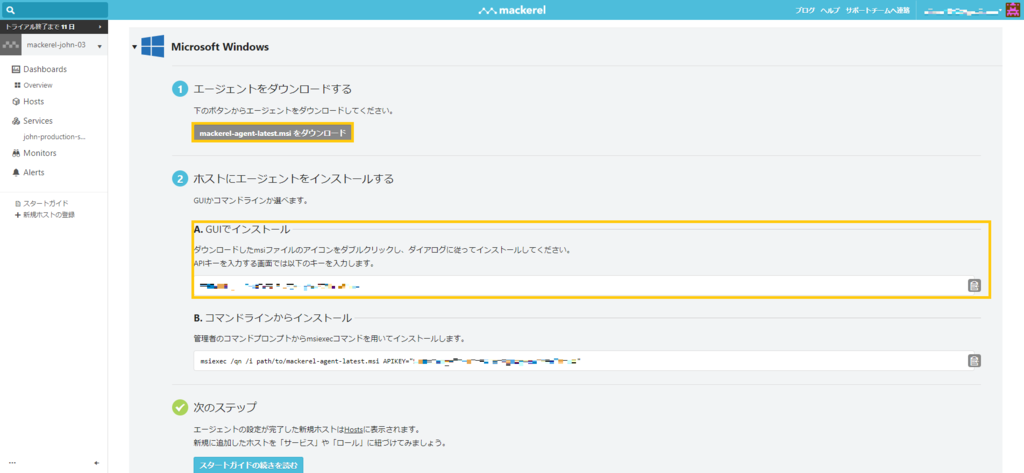The width and height of the screenshot is (1024, 473).
Task: Go to the Overview dashboard
Action: click(x=38, y=86)
